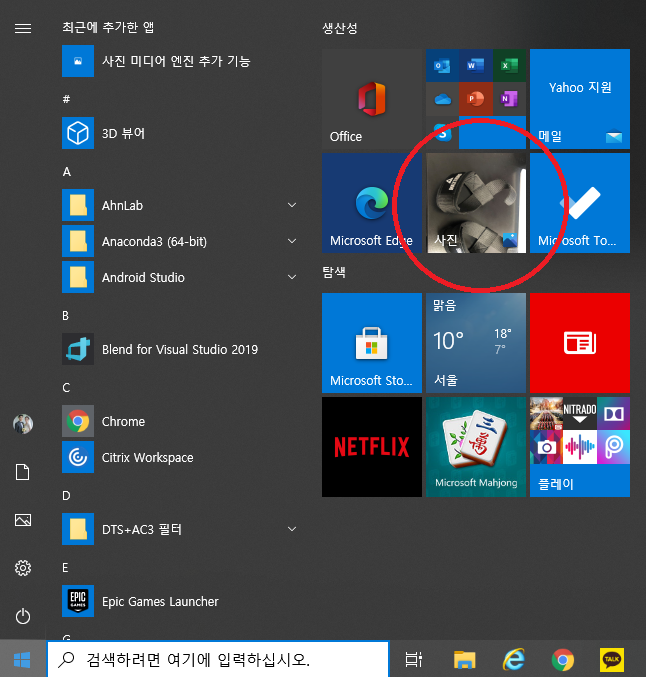Open the AhnLab folder icon
Image resolution: width=646 pixels, height=677 pixels.
tap(78, 205)
